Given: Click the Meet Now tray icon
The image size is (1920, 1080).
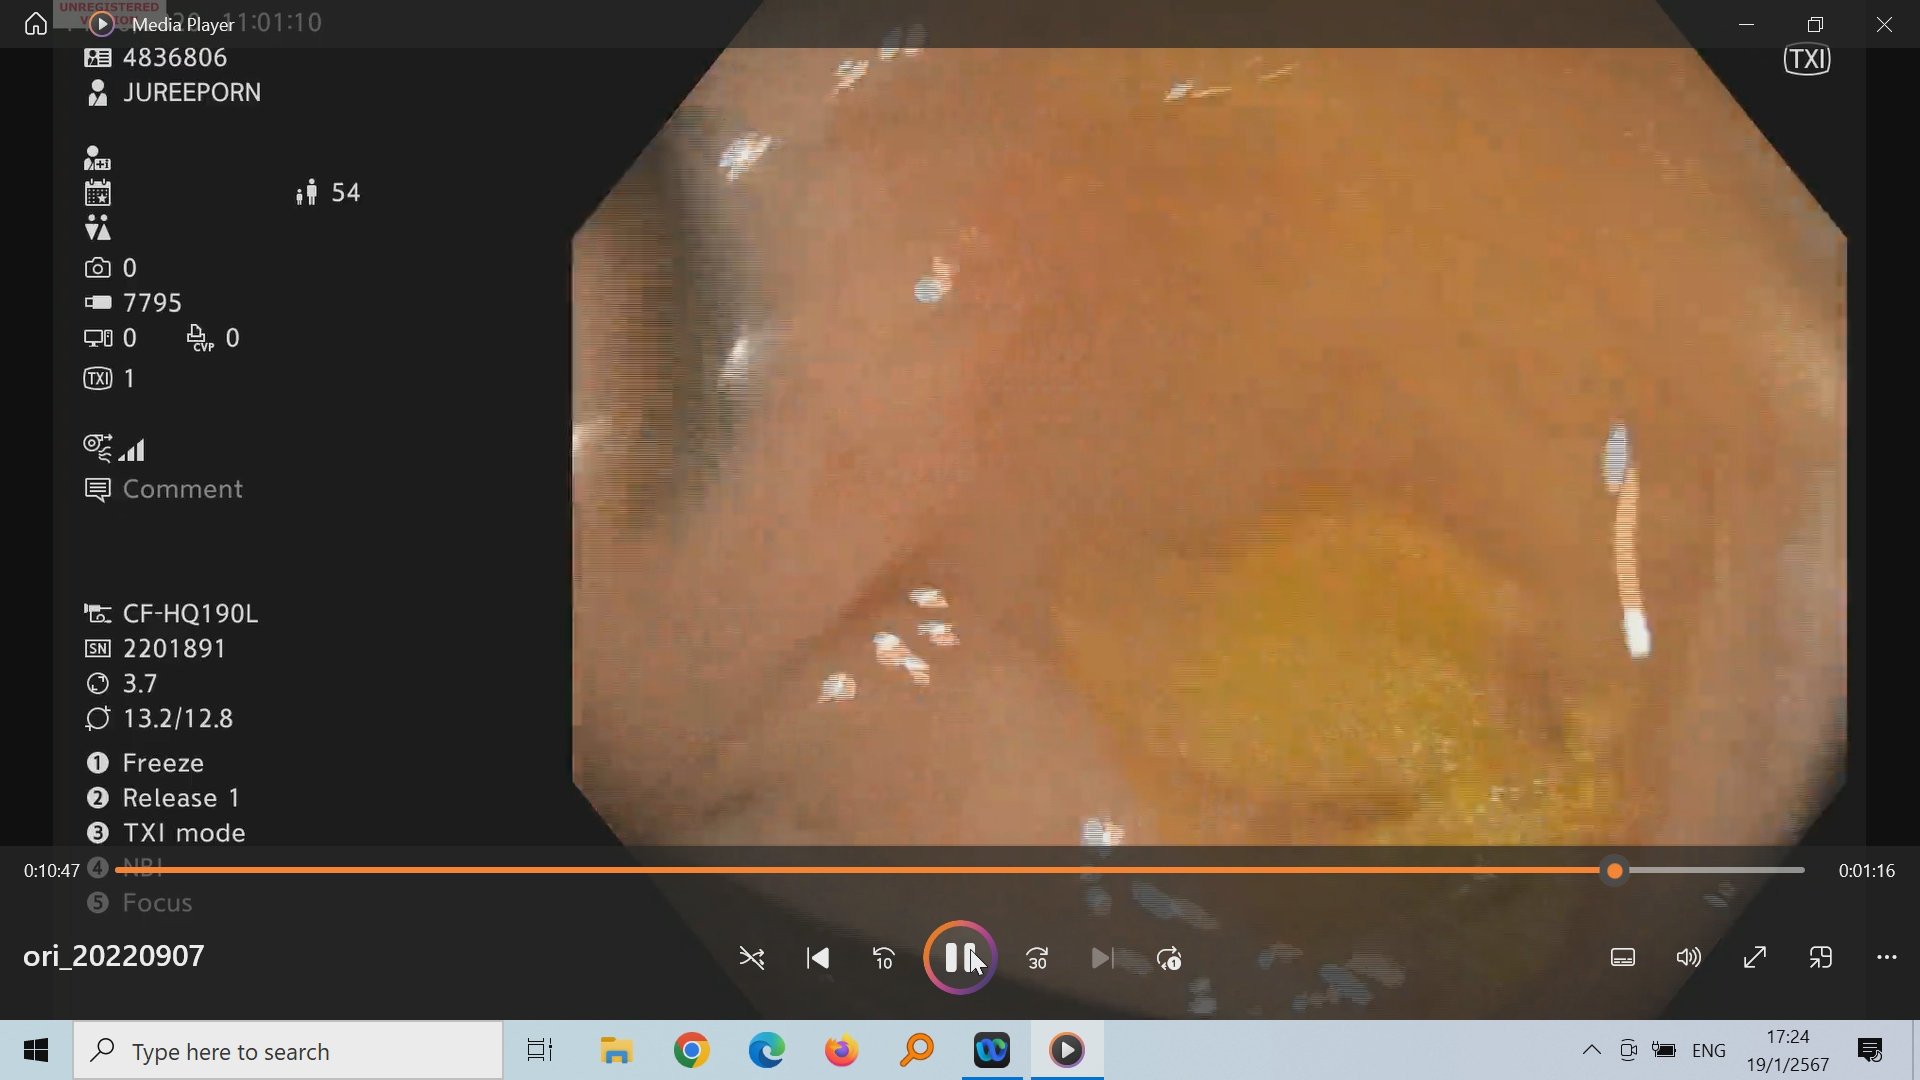Looking at the screenshot, I should 1628,1051.
